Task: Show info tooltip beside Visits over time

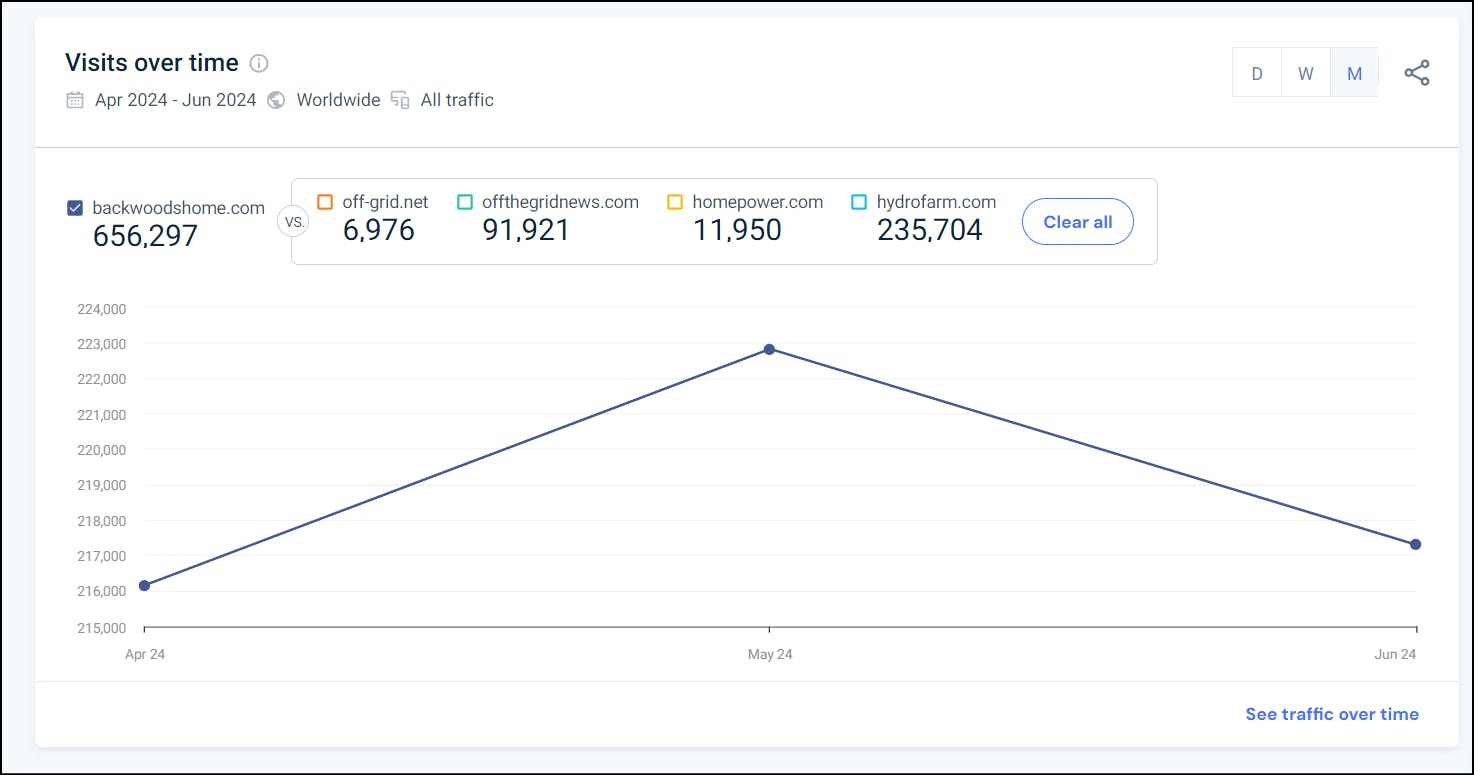Action: tap(259, 64)
